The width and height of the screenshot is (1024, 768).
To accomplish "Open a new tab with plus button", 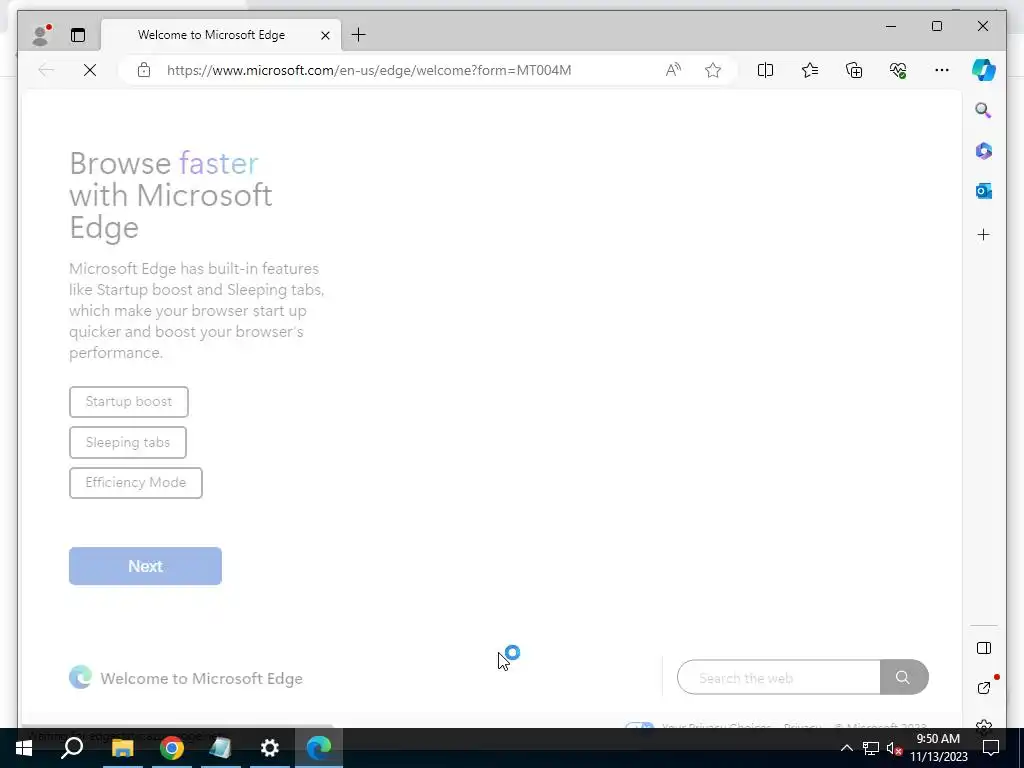I will tap(359, 35).
